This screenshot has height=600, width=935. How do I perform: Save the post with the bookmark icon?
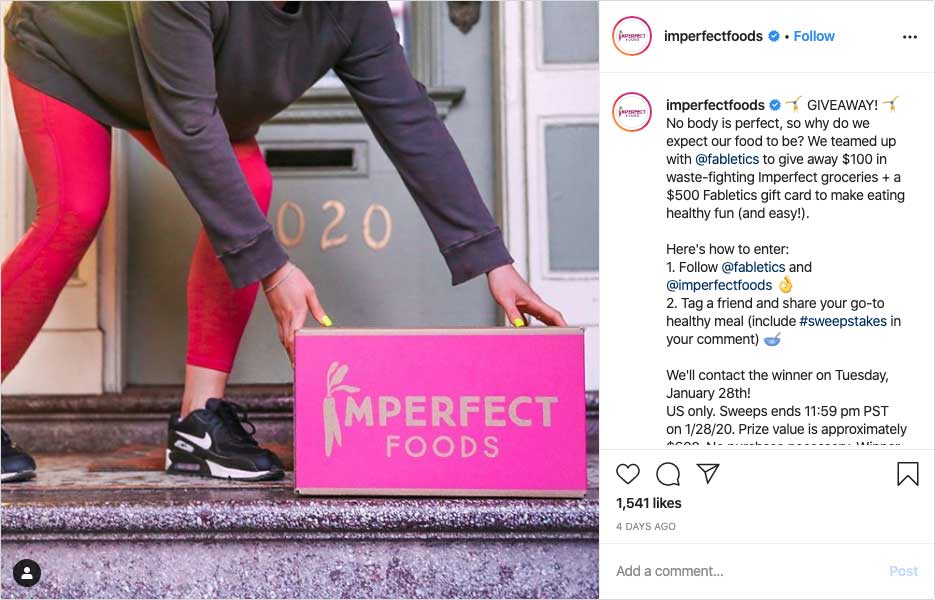[908, 474]
